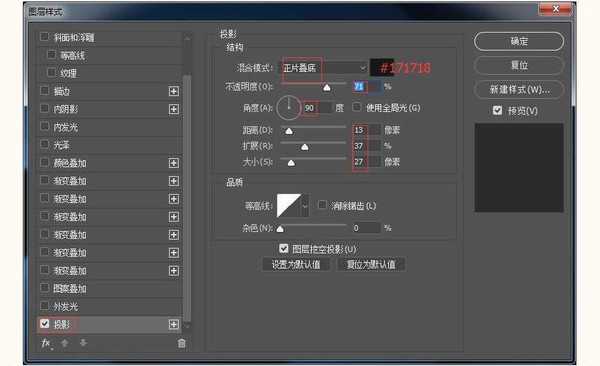Viewport: 600px width, 366px height.
Task: Click the plus icon beside 内阴影
Action: pos(174,109)
